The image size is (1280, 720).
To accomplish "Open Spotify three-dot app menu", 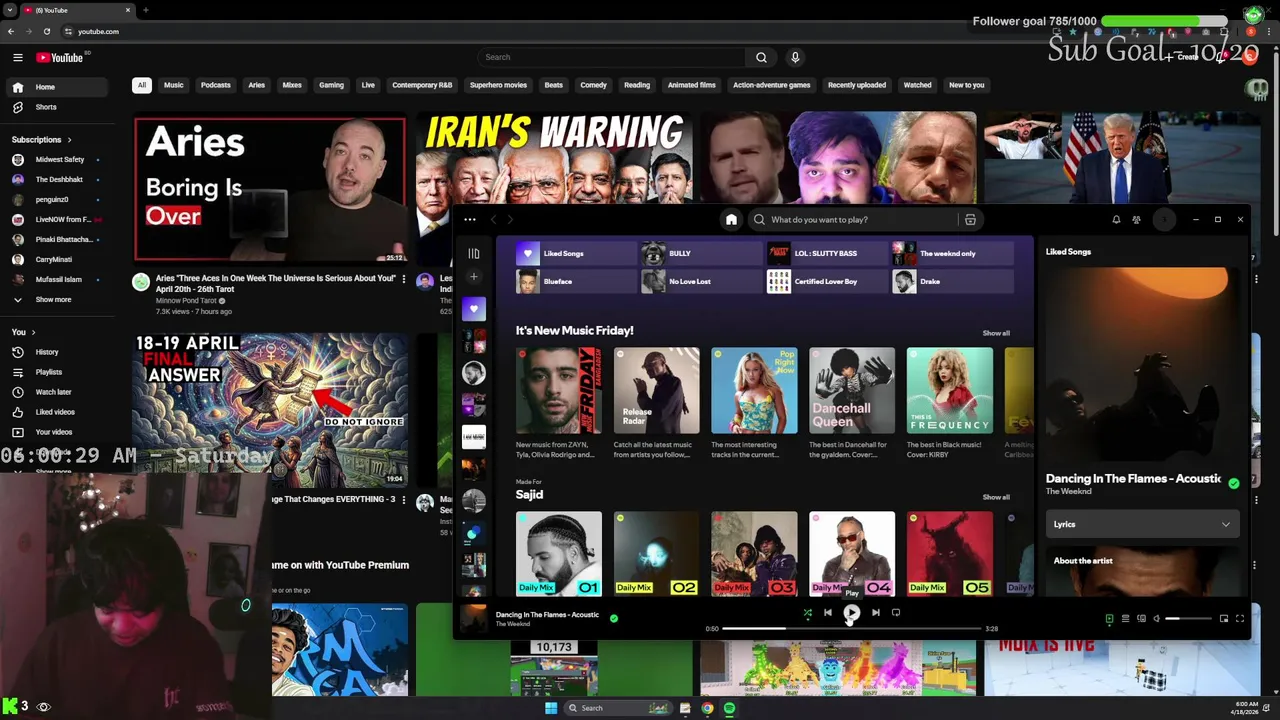I will point(469,220).
